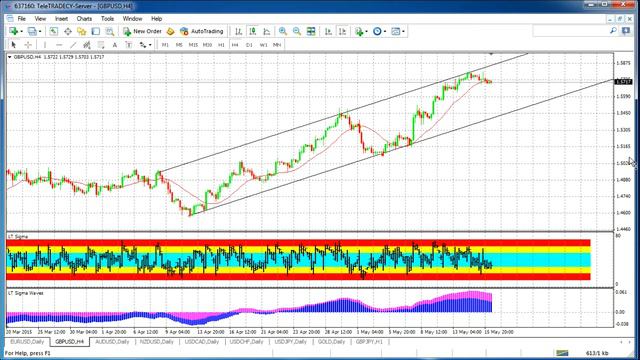Switch chart to candlesticks mode
640x360 pixels.
pyautogui.click(x=253, y=31)
